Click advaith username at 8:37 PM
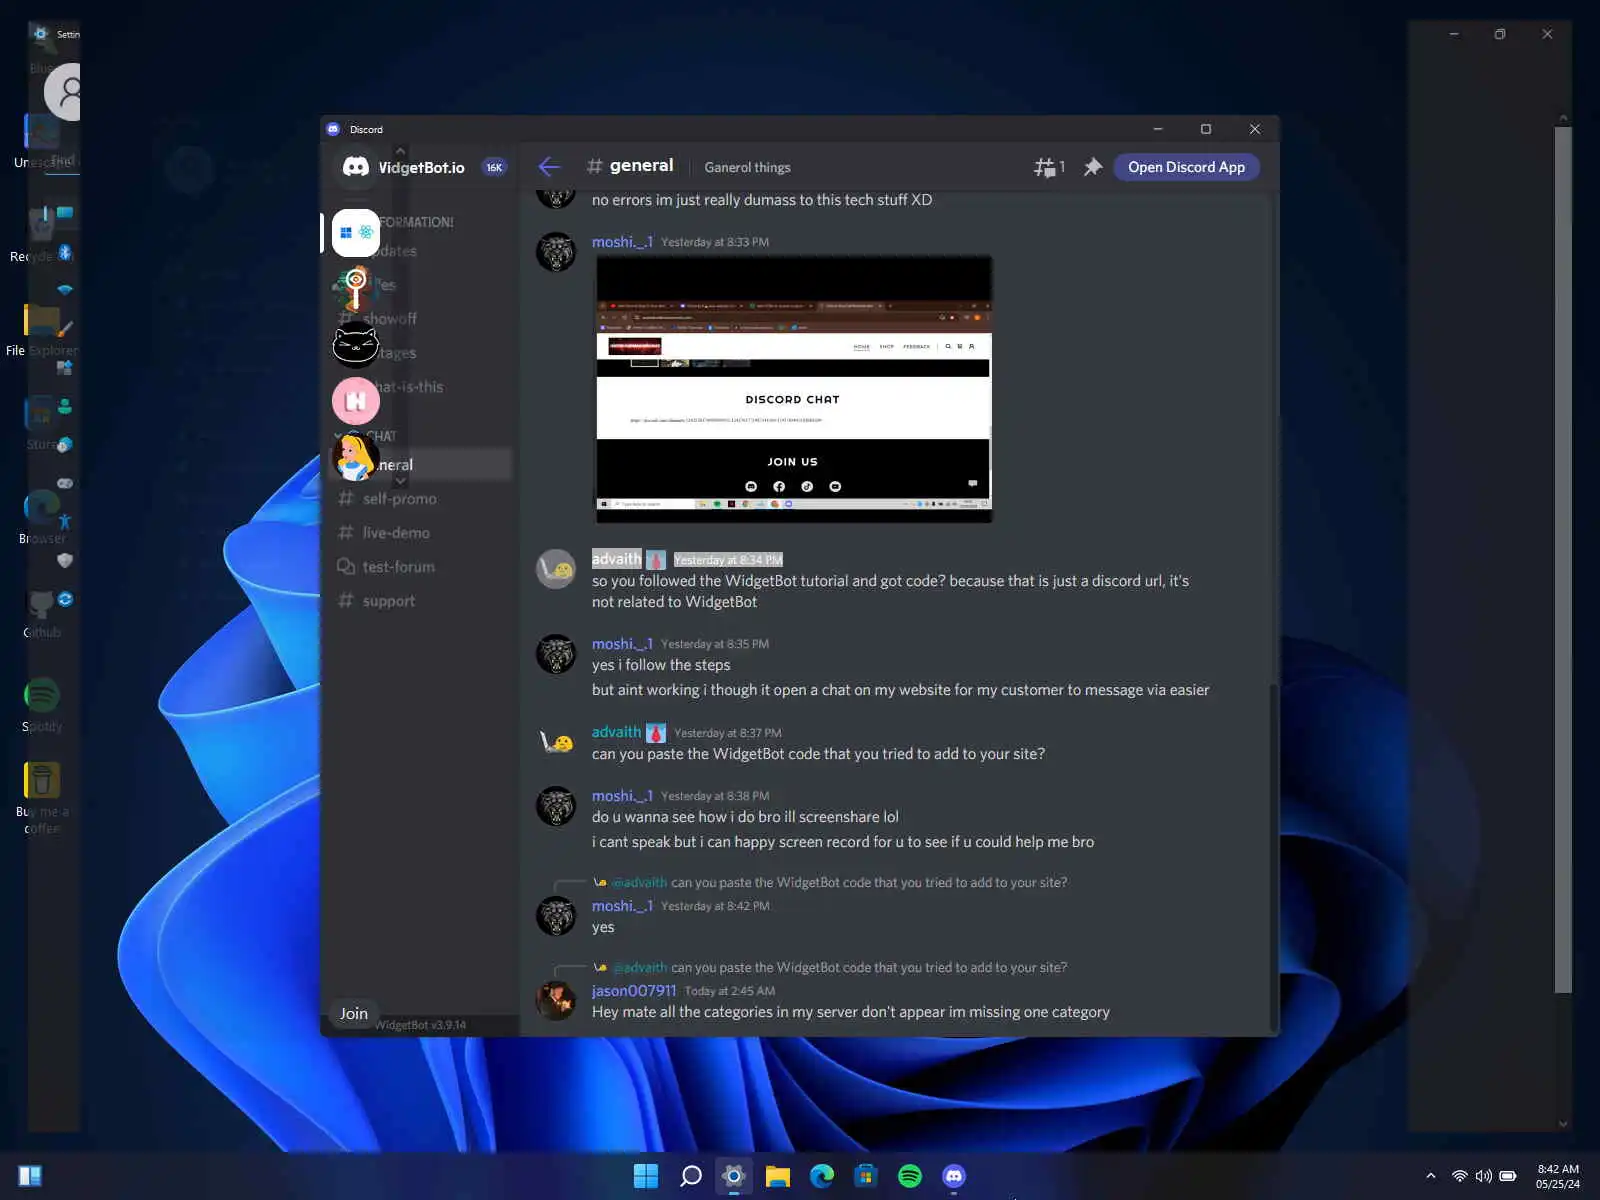Screen dimensions: 1600x1200 click(616, 732)
